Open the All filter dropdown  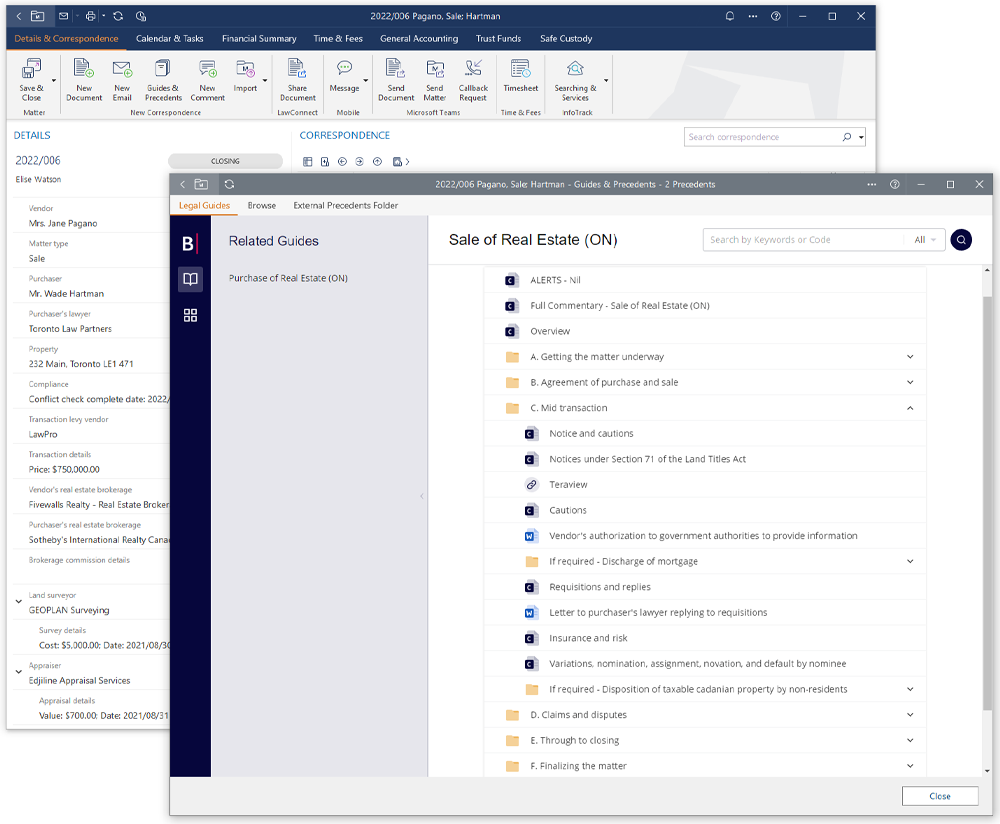tap(925, 240)
